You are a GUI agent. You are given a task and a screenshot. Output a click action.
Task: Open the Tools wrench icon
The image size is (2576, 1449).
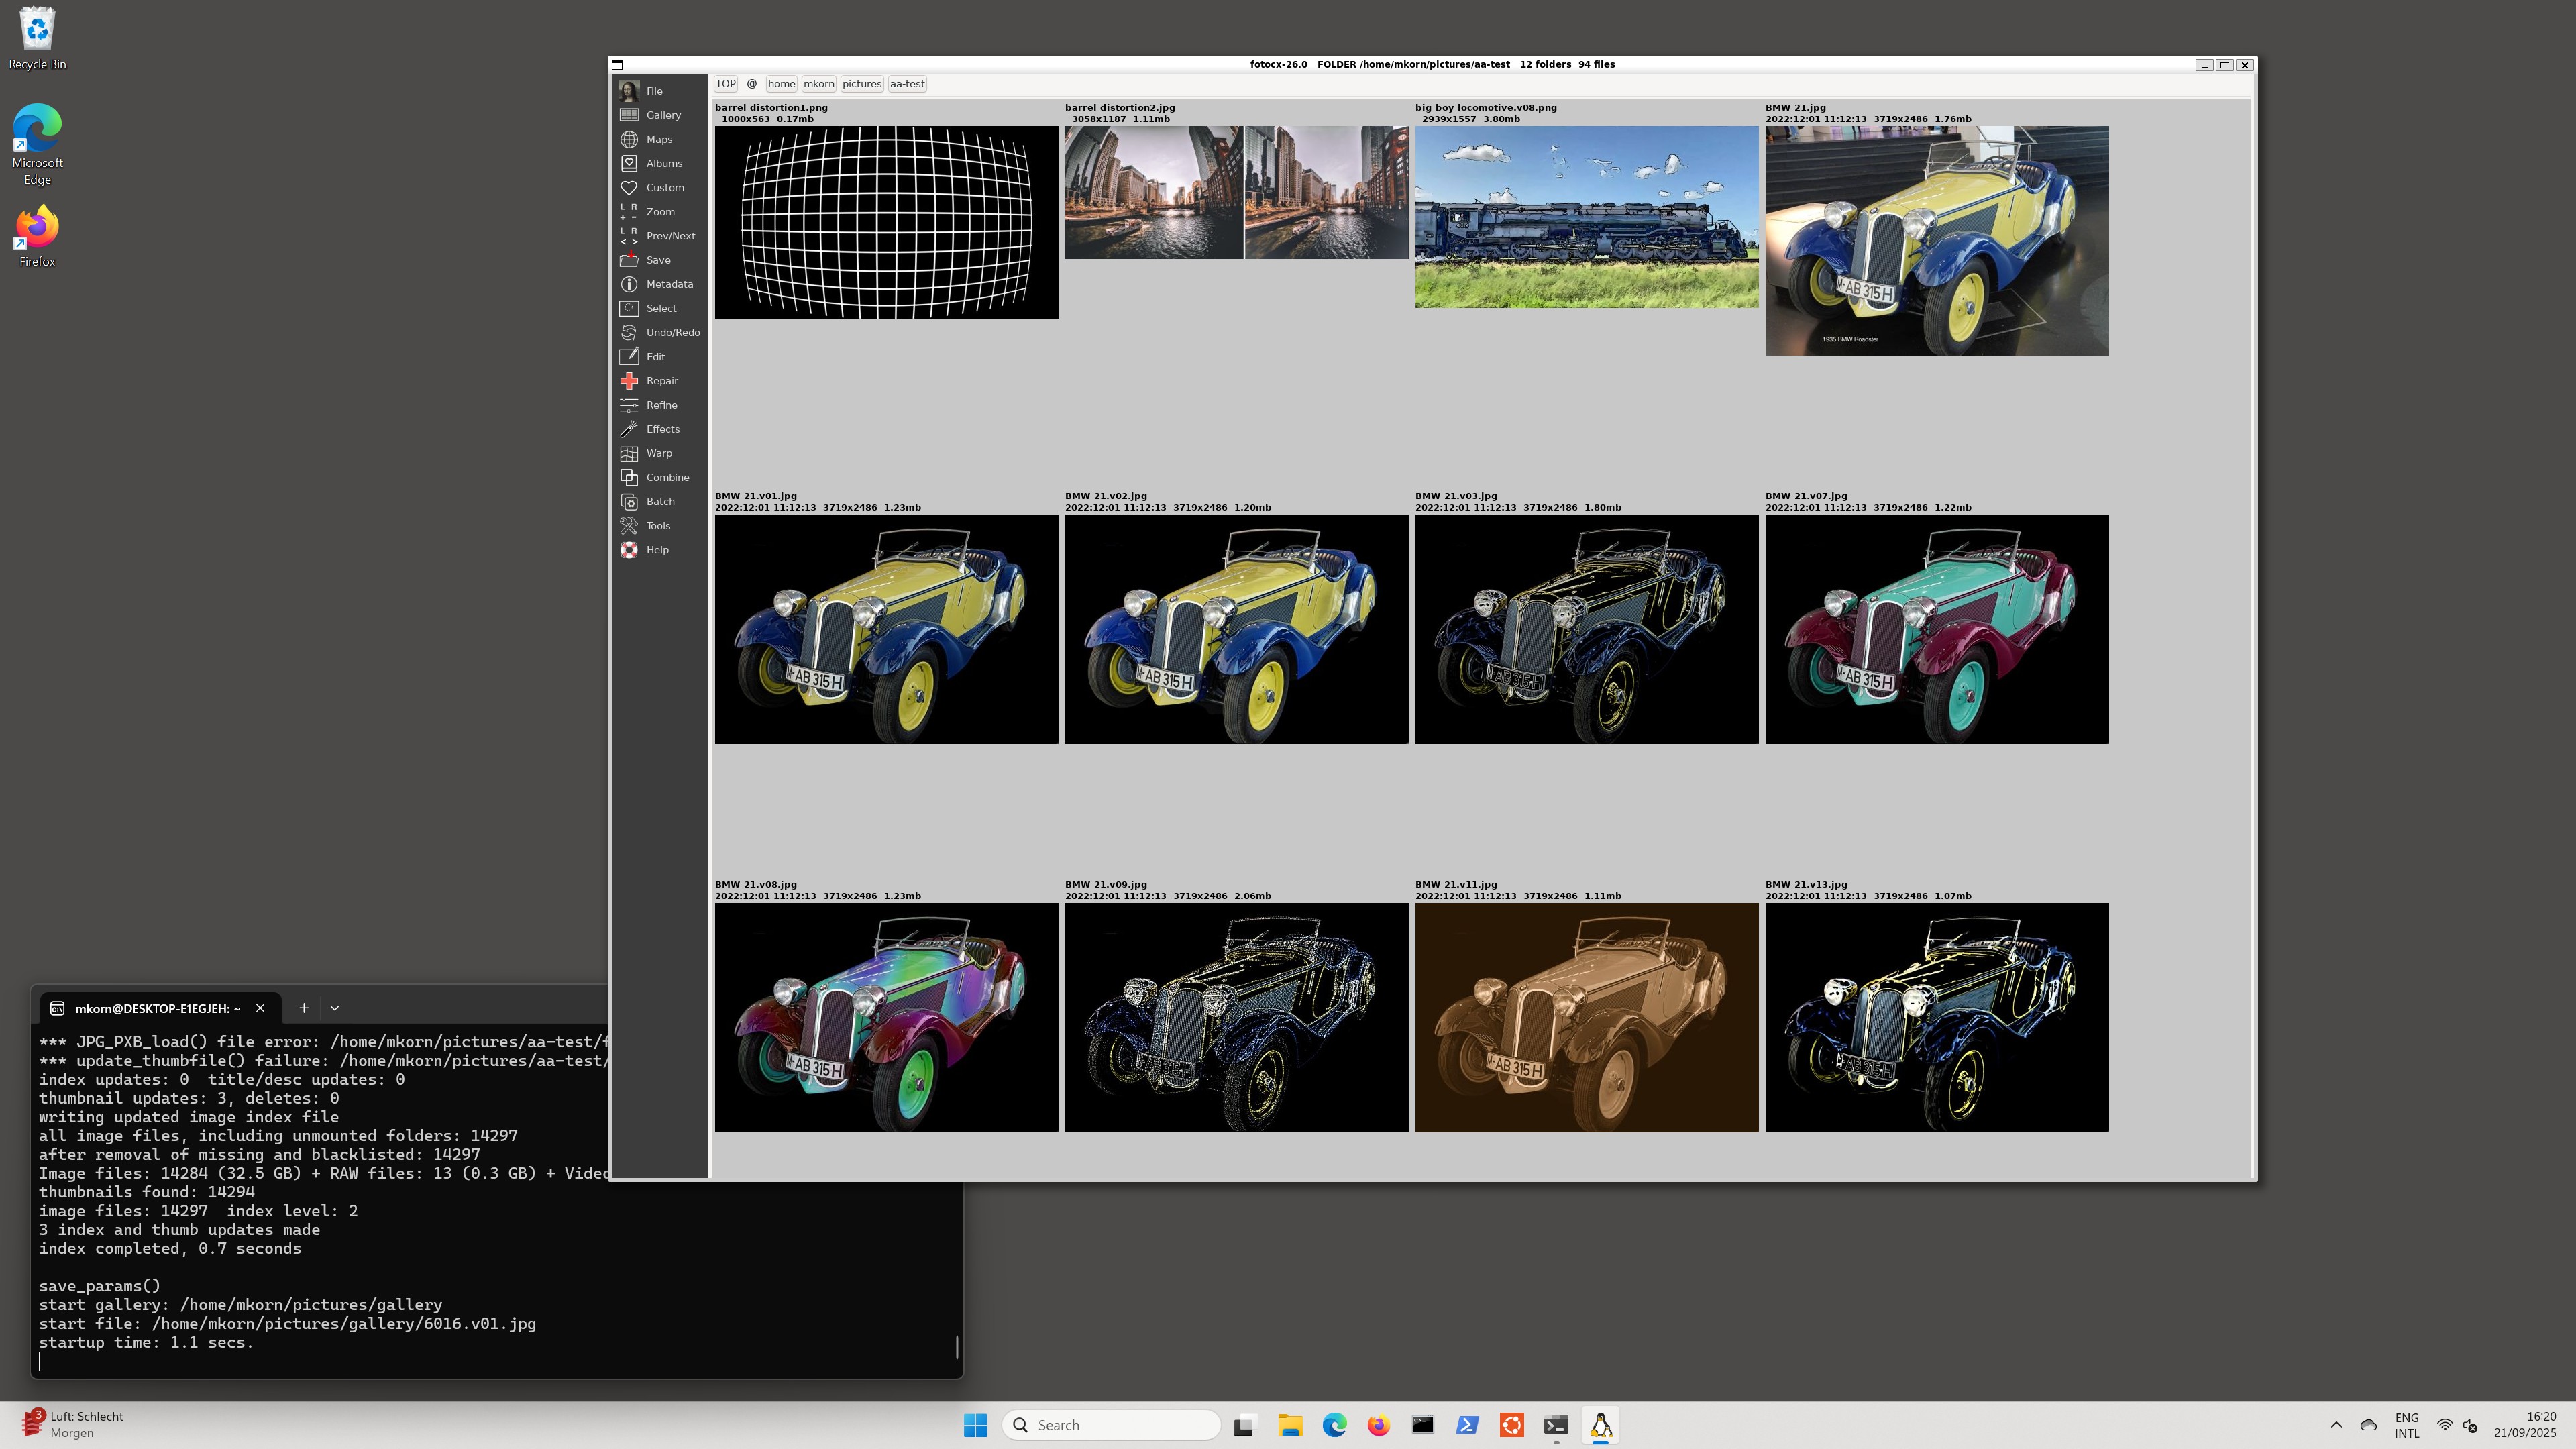(629, 526)
